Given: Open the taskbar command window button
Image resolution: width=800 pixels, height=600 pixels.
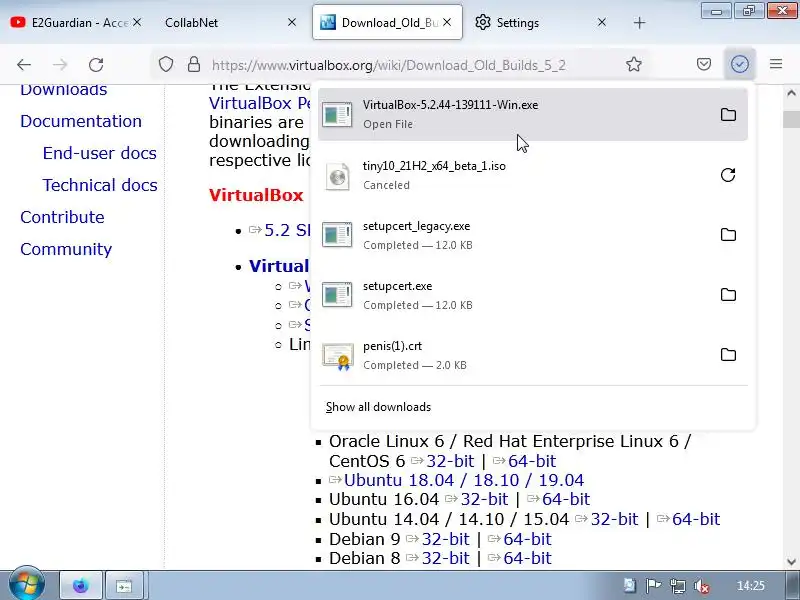Looking at the screenshot, I should [x=123, y=586].
